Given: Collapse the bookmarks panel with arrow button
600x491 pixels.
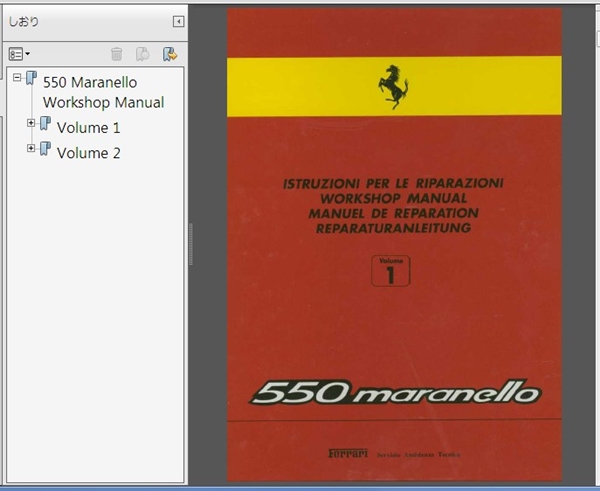Looking at the screenshot, I should click(178, 21).
